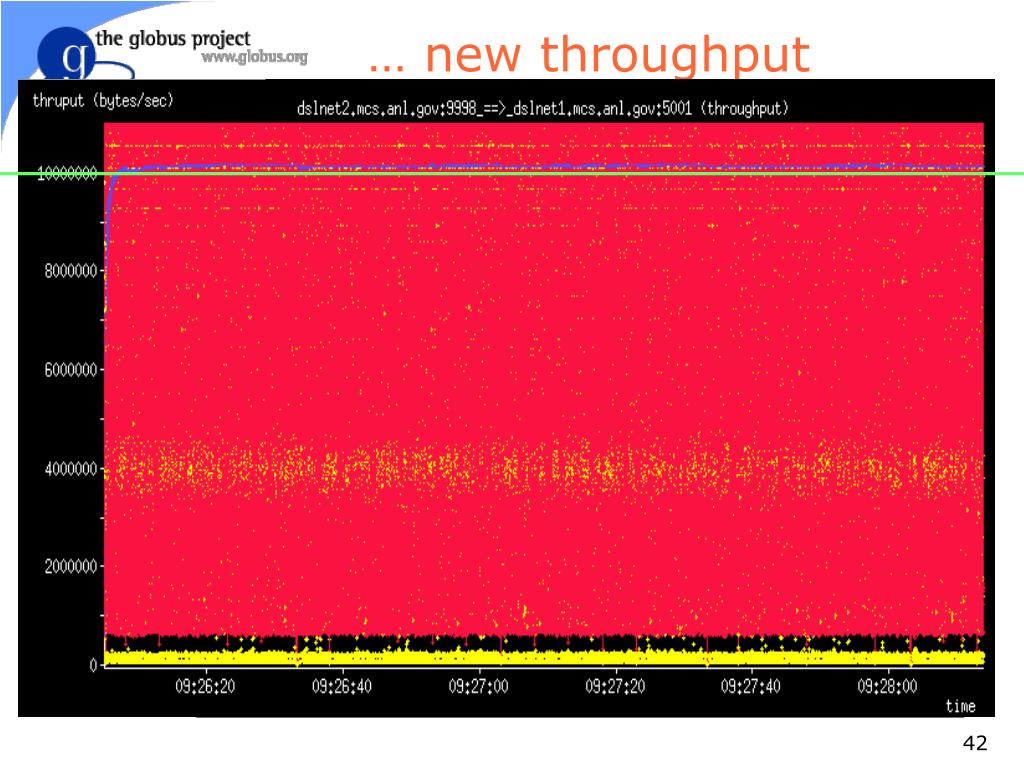
Task: Select the '... new throughput' slide title
Action: point(588,54)
